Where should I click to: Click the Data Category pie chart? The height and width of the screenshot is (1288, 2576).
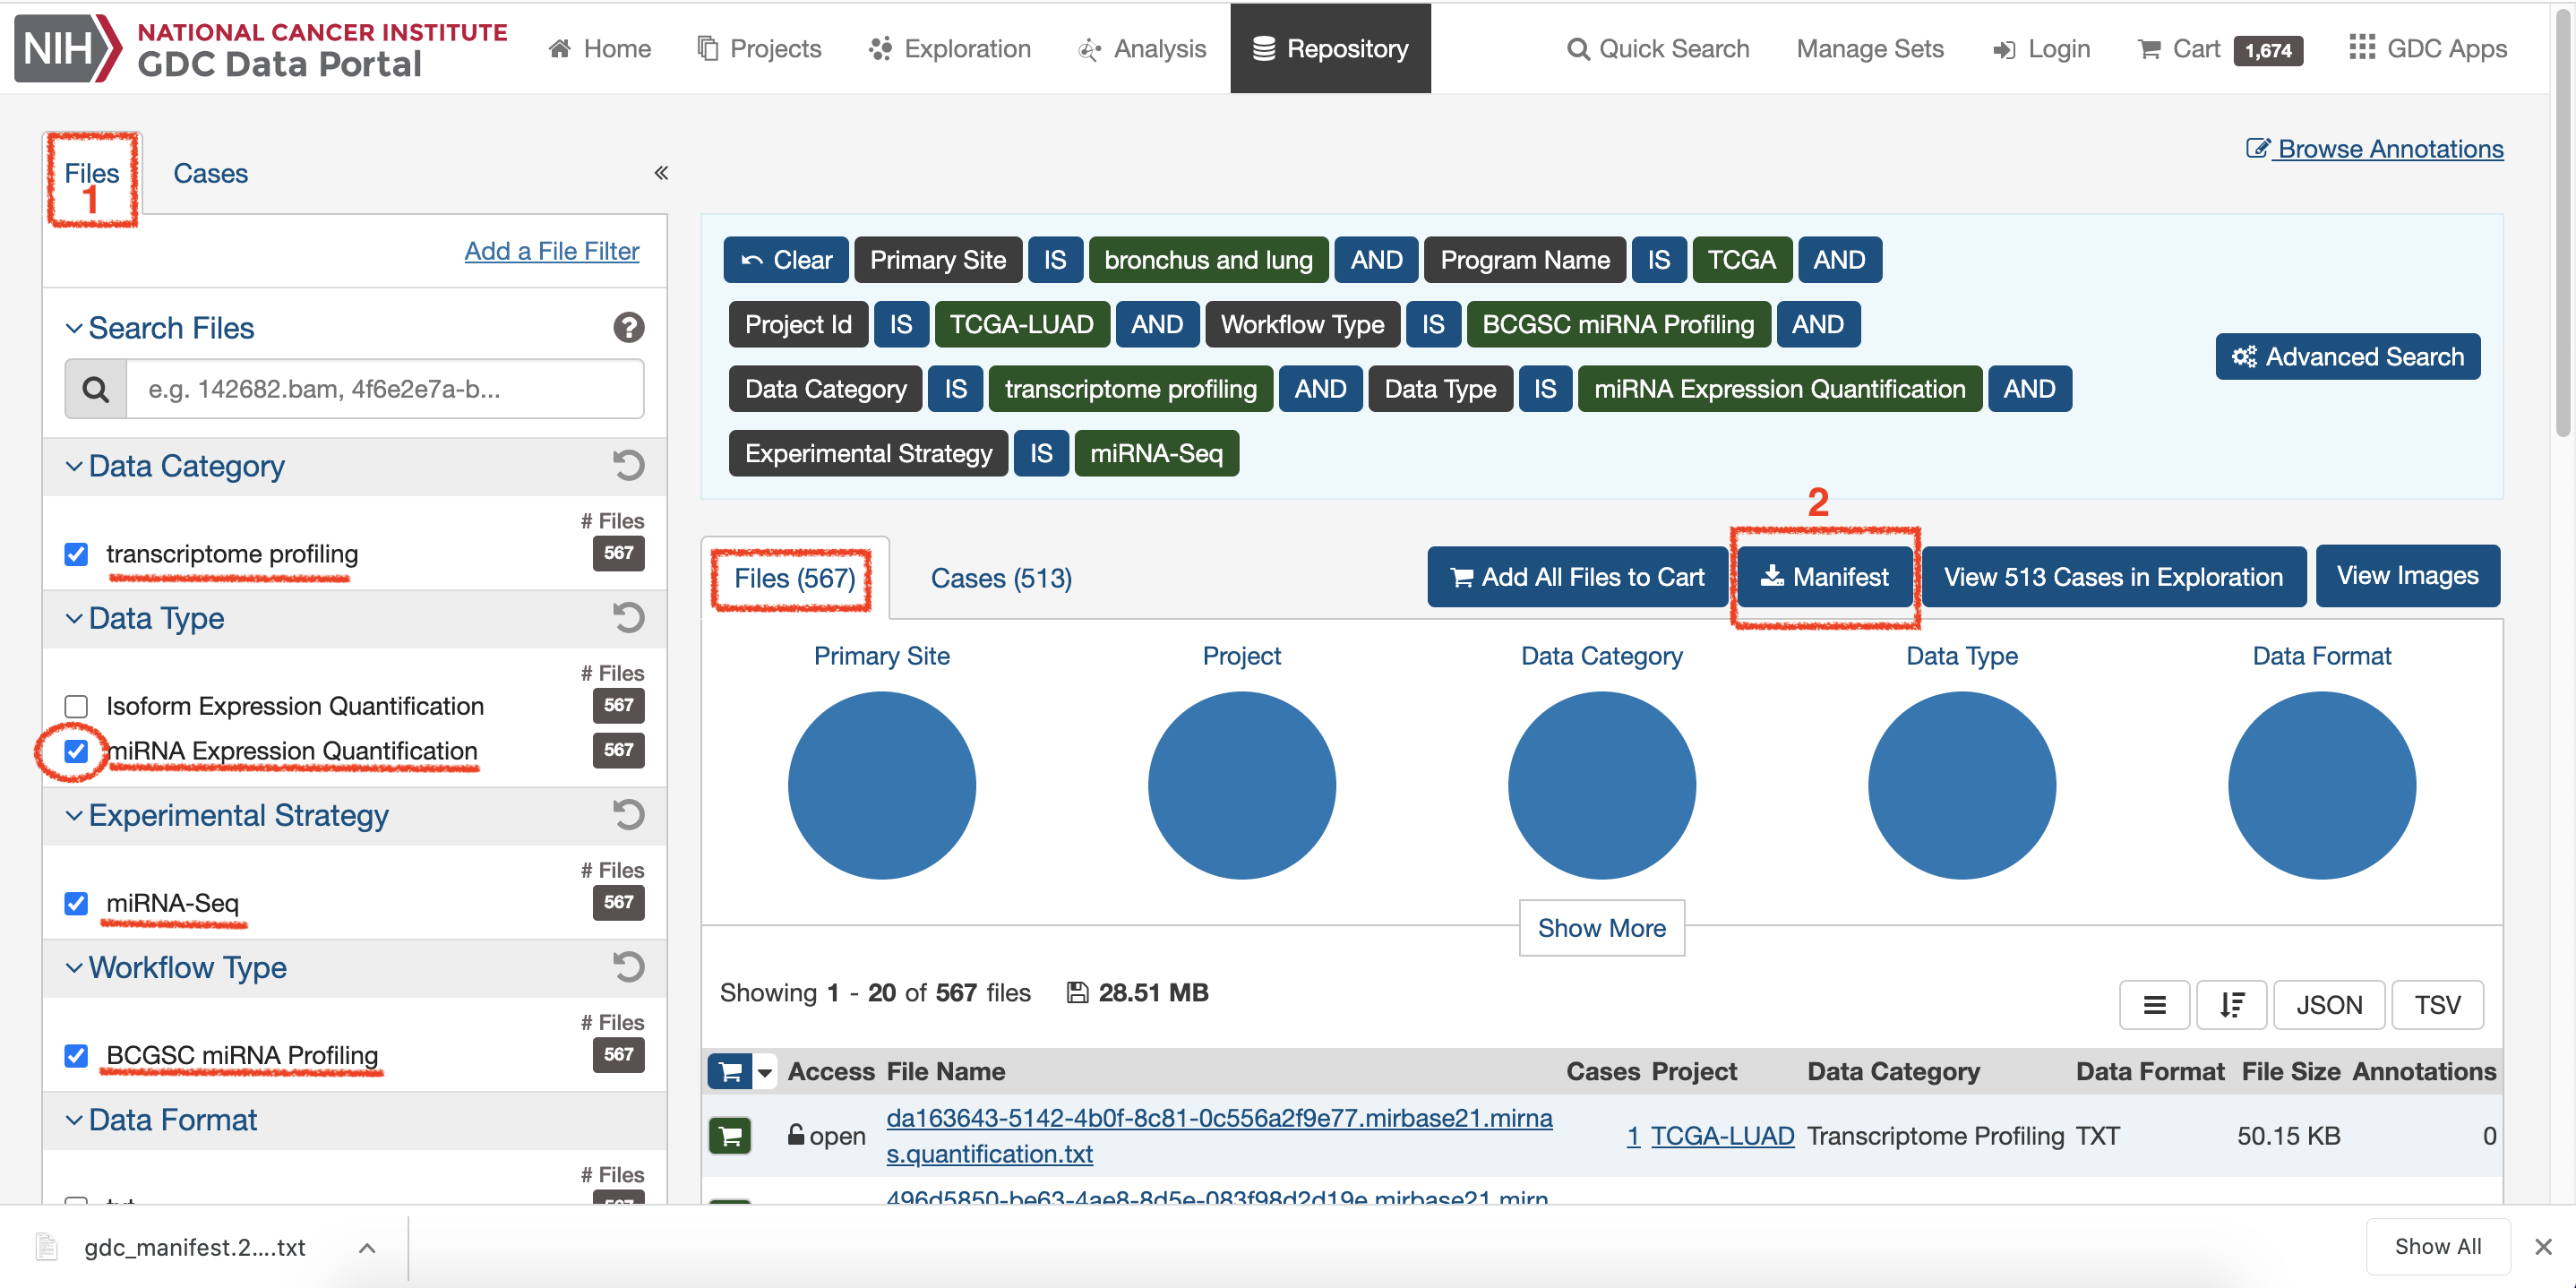(1601, 785)
